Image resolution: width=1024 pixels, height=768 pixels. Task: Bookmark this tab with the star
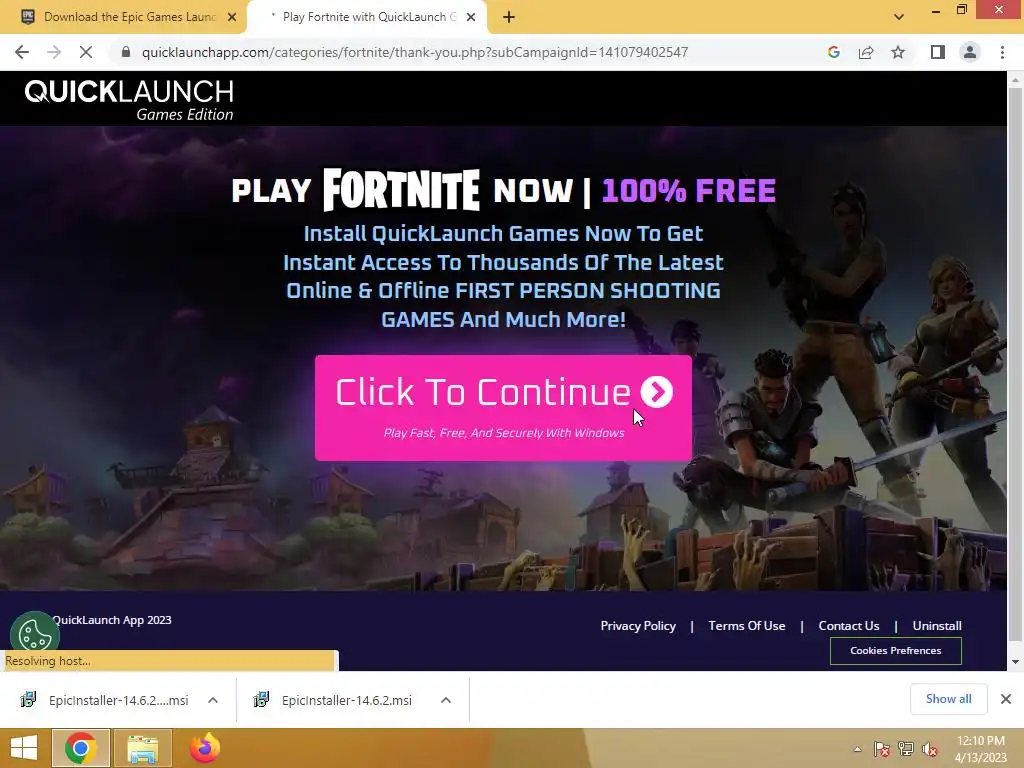pos(898,52)
